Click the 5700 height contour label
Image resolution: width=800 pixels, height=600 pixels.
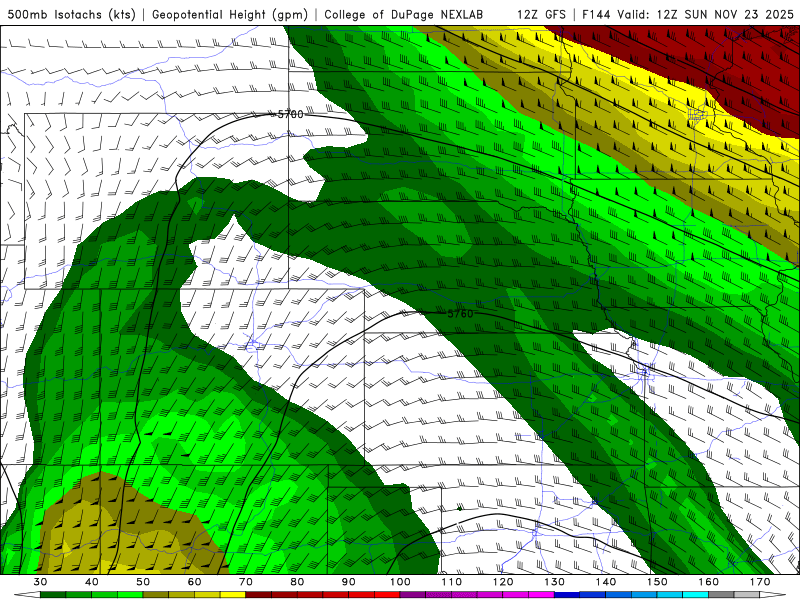coord(290,114)
